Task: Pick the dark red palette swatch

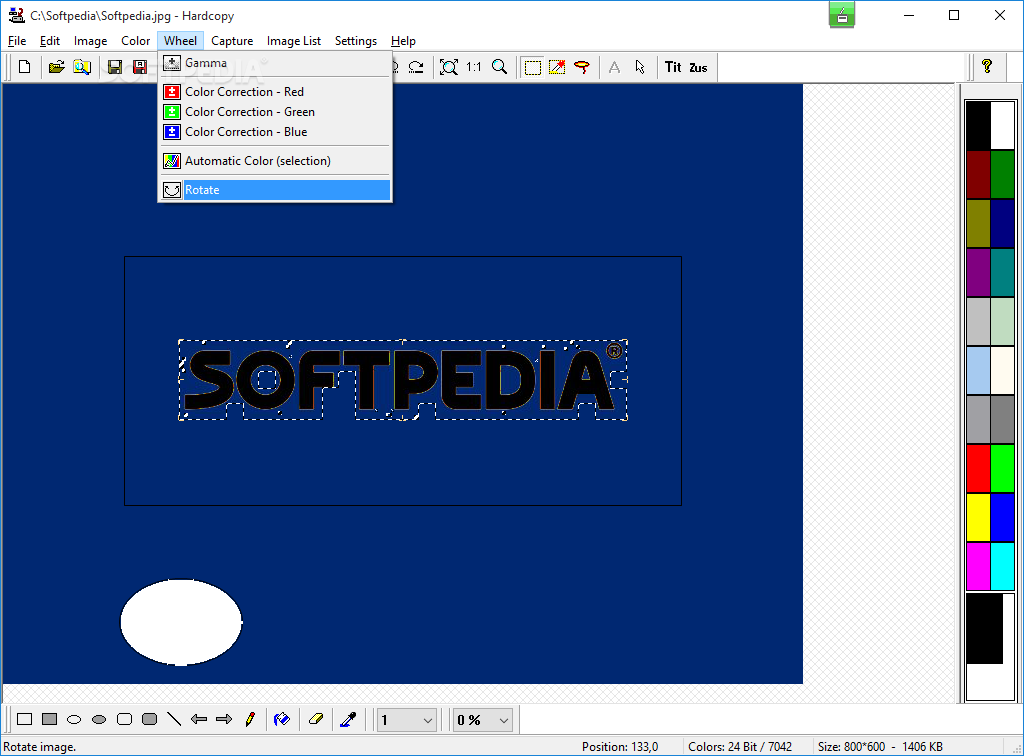Action: (x=978, y=174)
